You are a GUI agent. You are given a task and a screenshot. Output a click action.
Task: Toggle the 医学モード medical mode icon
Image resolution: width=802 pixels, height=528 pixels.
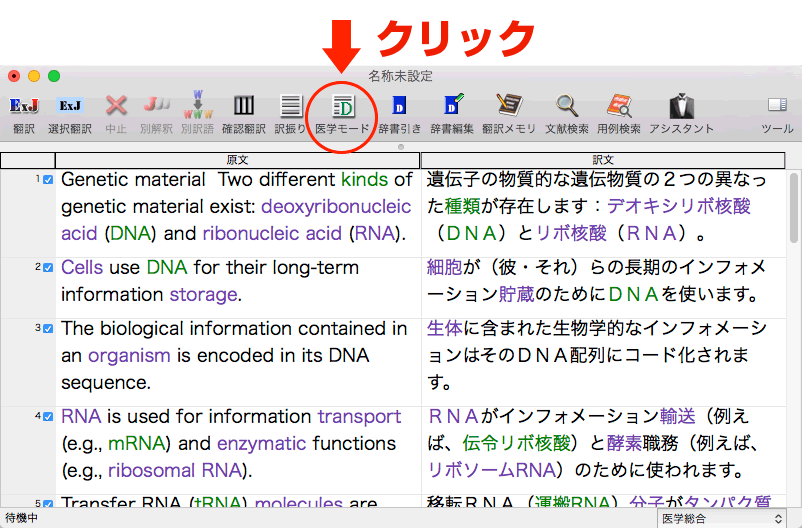pos(342,106)
